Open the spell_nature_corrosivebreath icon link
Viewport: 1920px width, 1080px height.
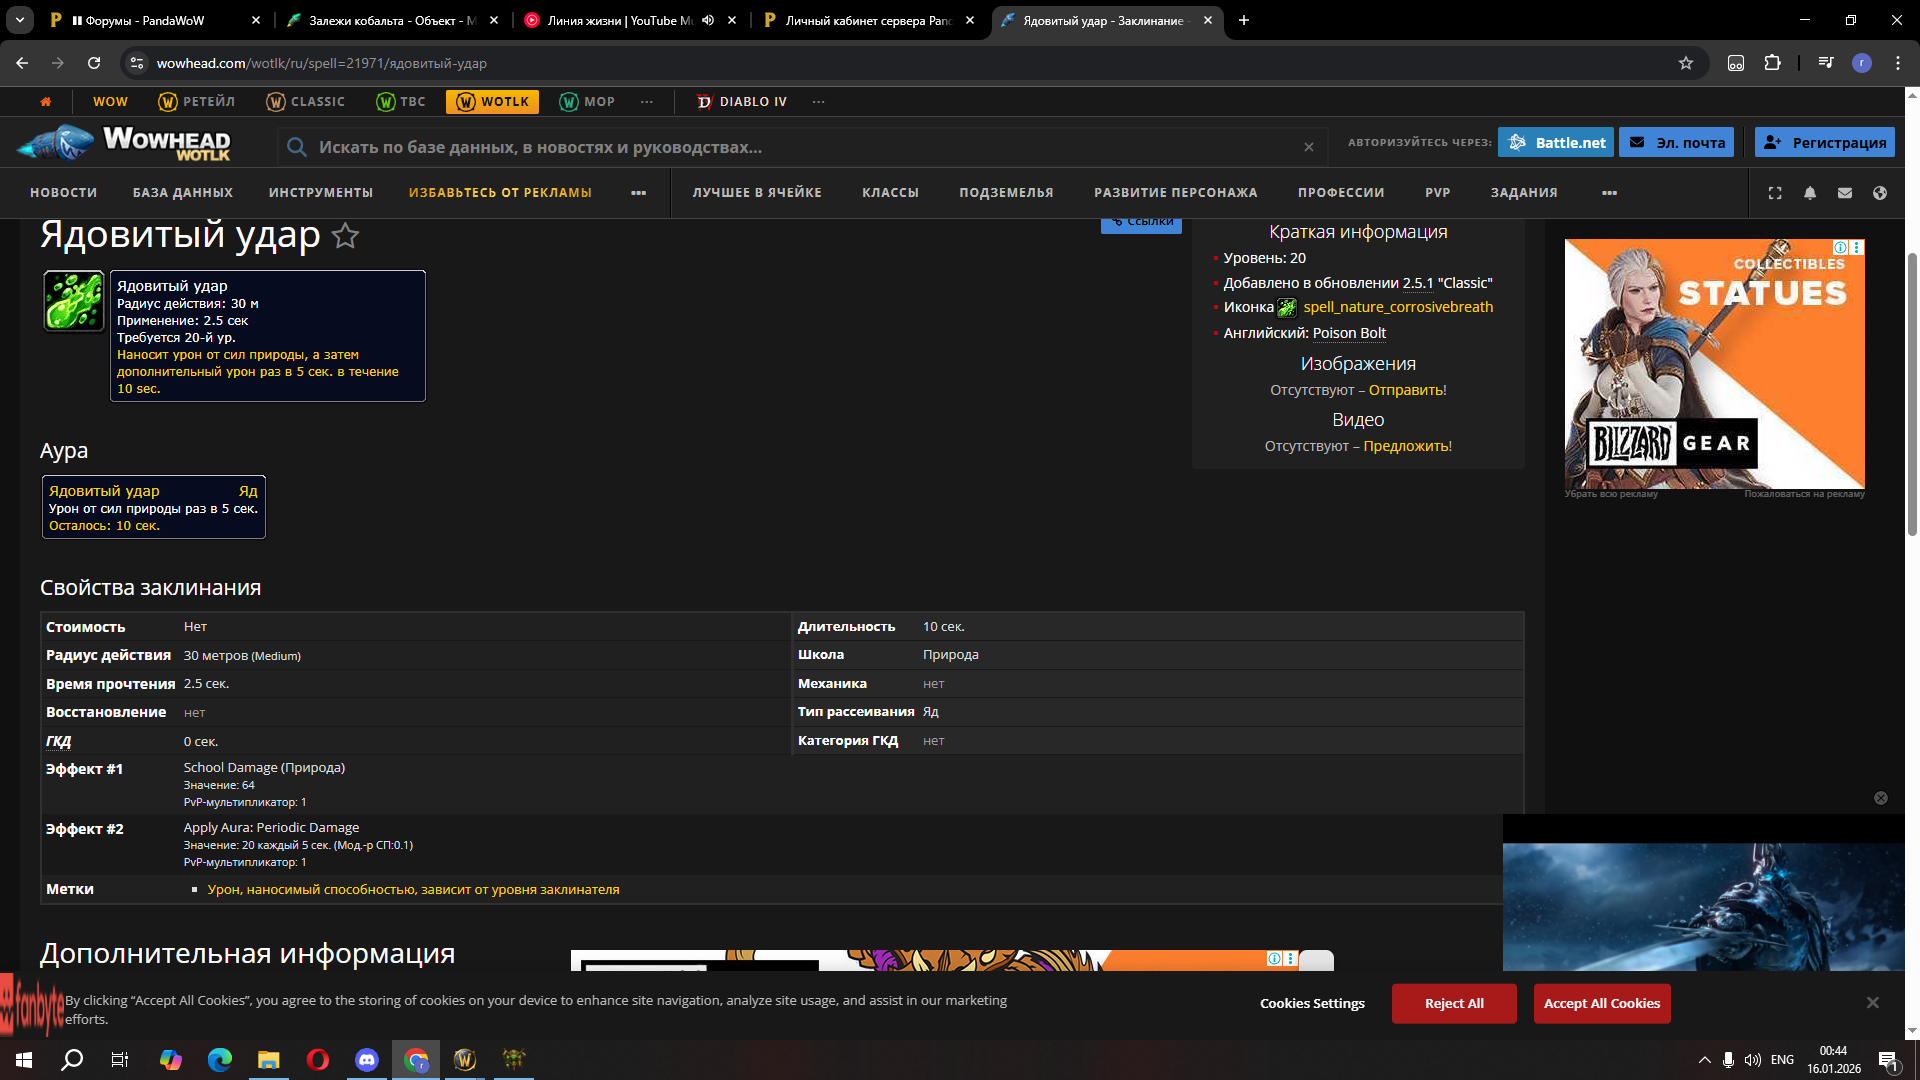[1397, 307]
